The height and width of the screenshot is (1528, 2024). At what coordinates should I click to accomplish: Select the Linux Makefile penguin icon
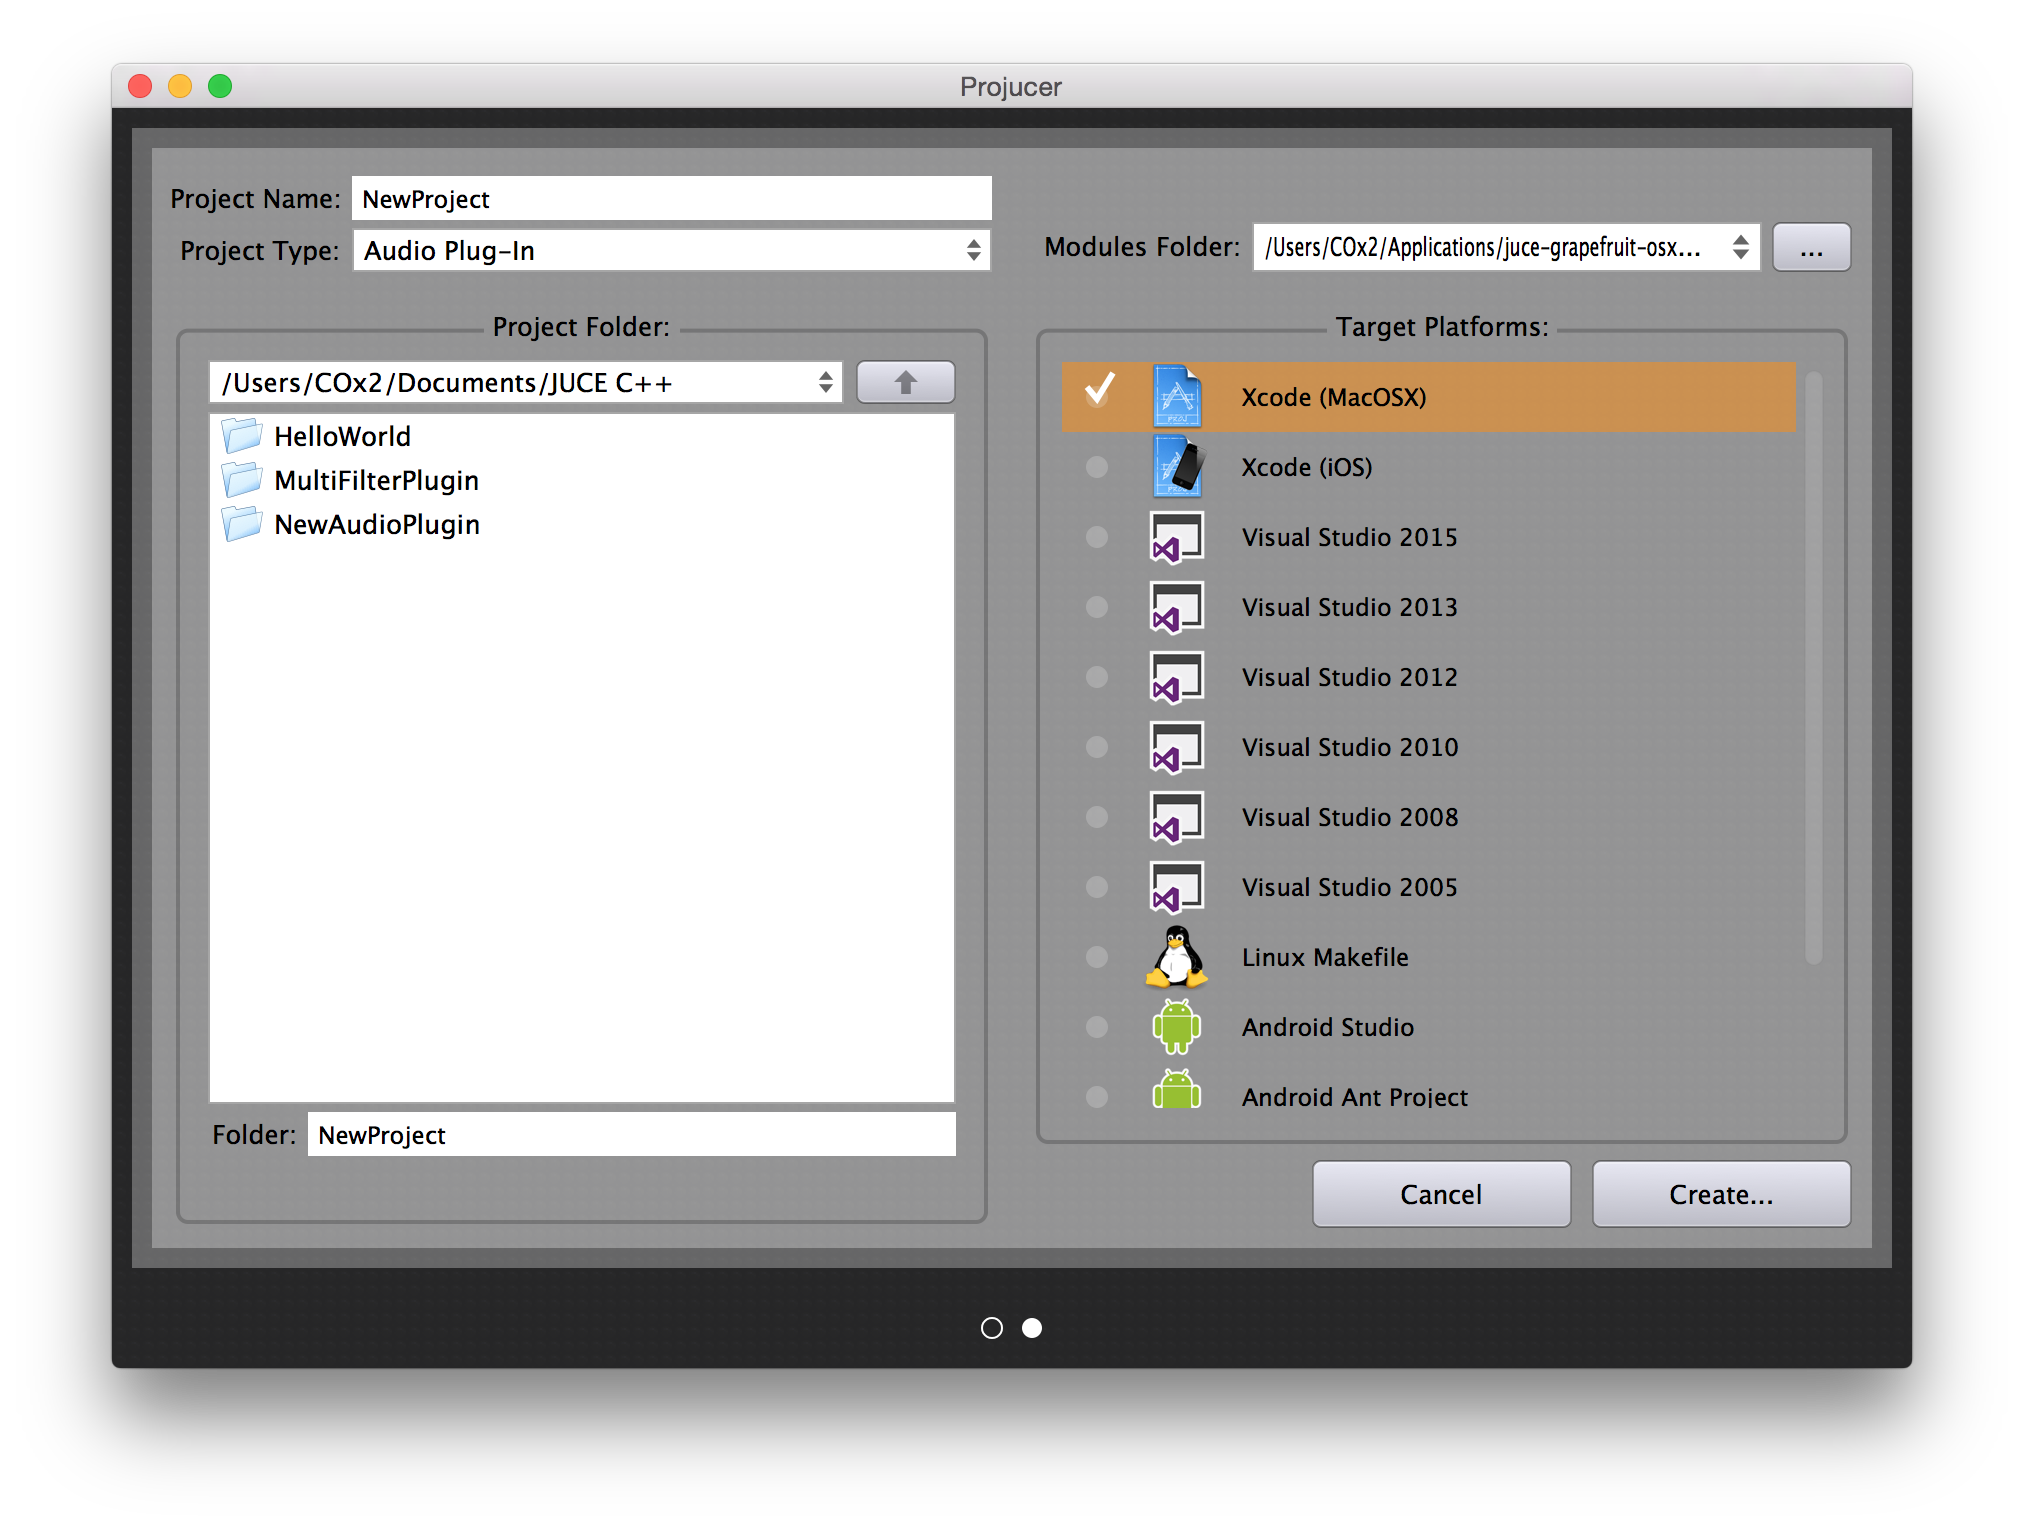tap(1177, 957)
